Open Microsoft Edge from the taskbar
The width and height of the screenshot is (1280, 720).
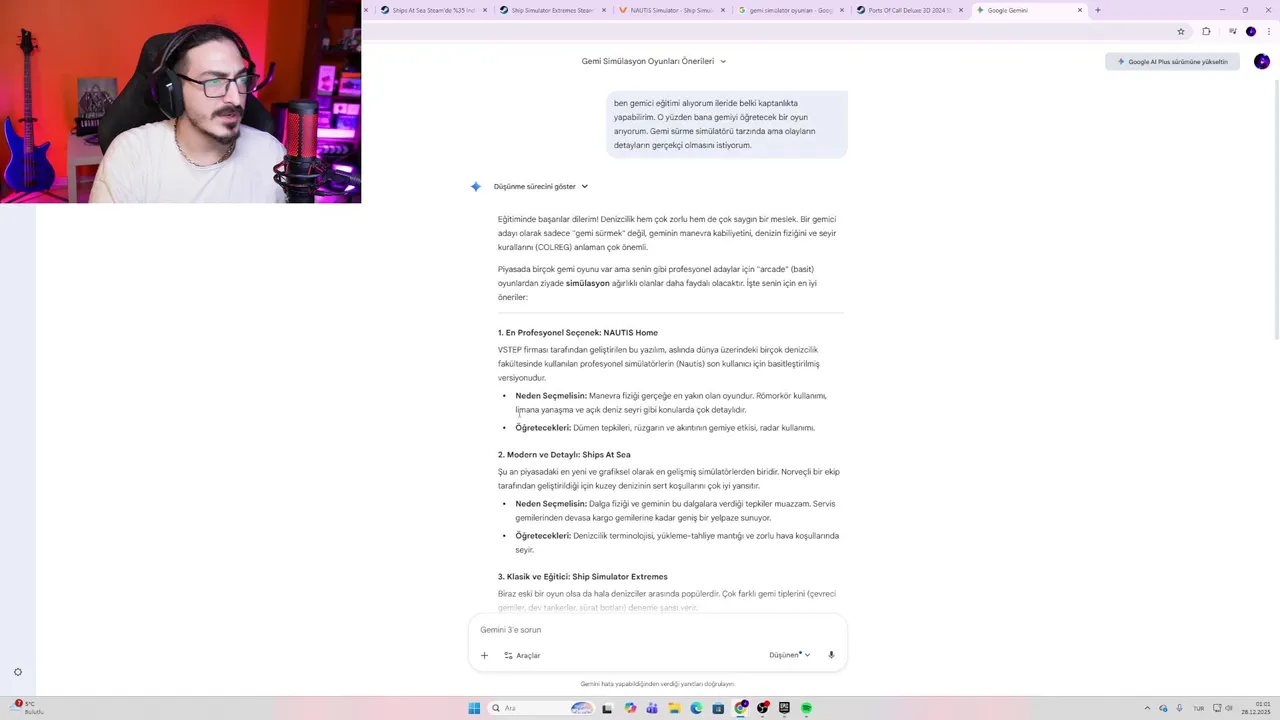coord(696,708)
